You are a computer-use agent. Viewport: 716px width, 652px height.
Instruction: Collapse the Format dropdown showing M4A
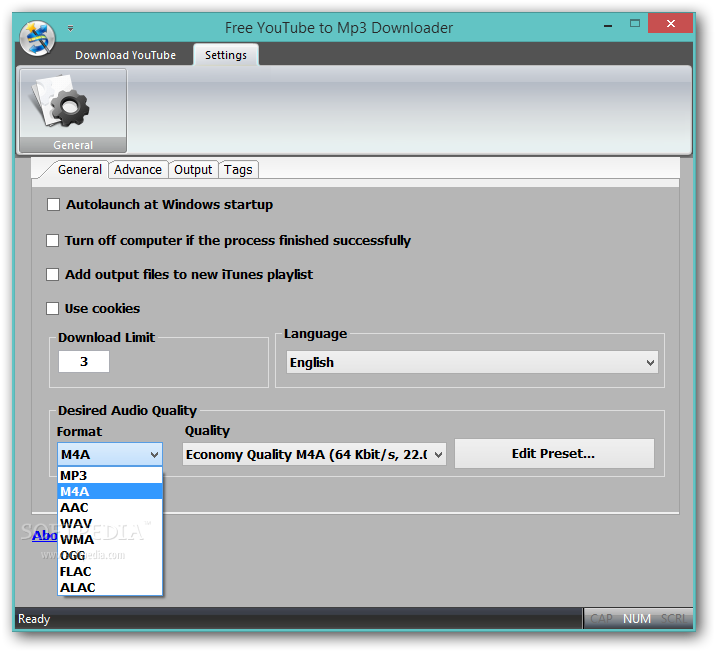pos(110,454)
